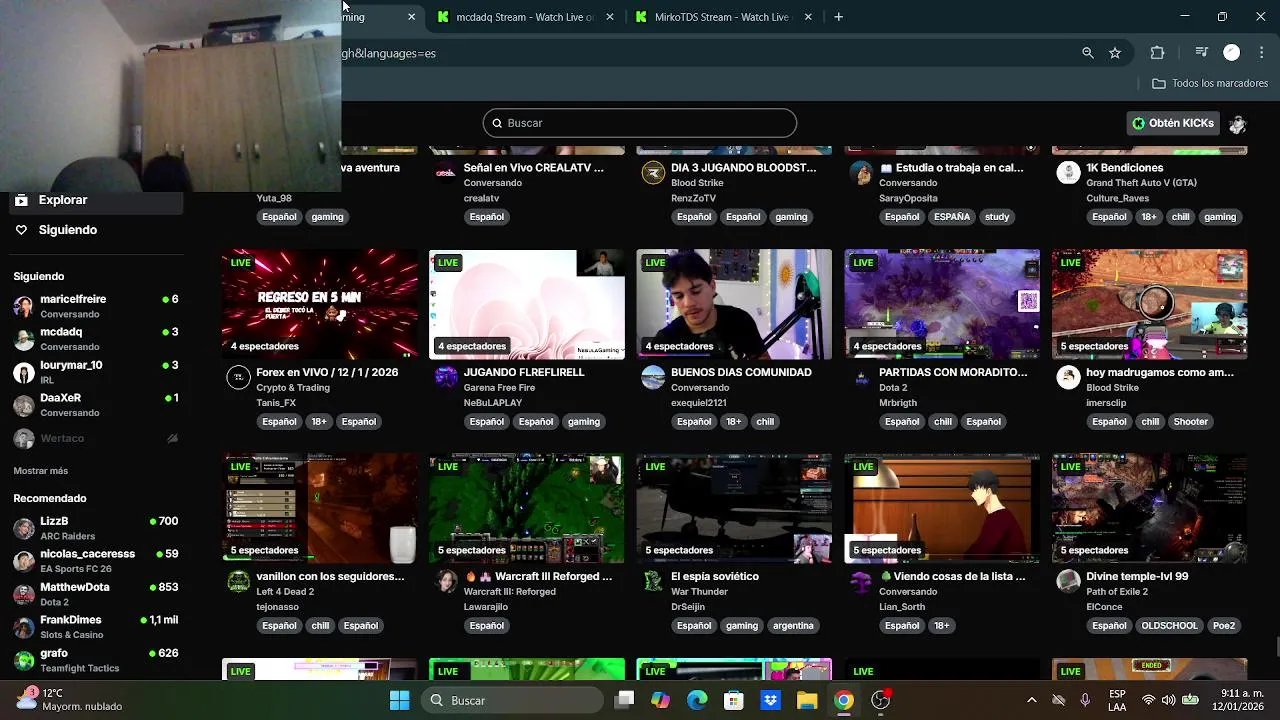
Task: Open the REGRESO EN 5 MIN Forex thumbnail
Action: 320,304
